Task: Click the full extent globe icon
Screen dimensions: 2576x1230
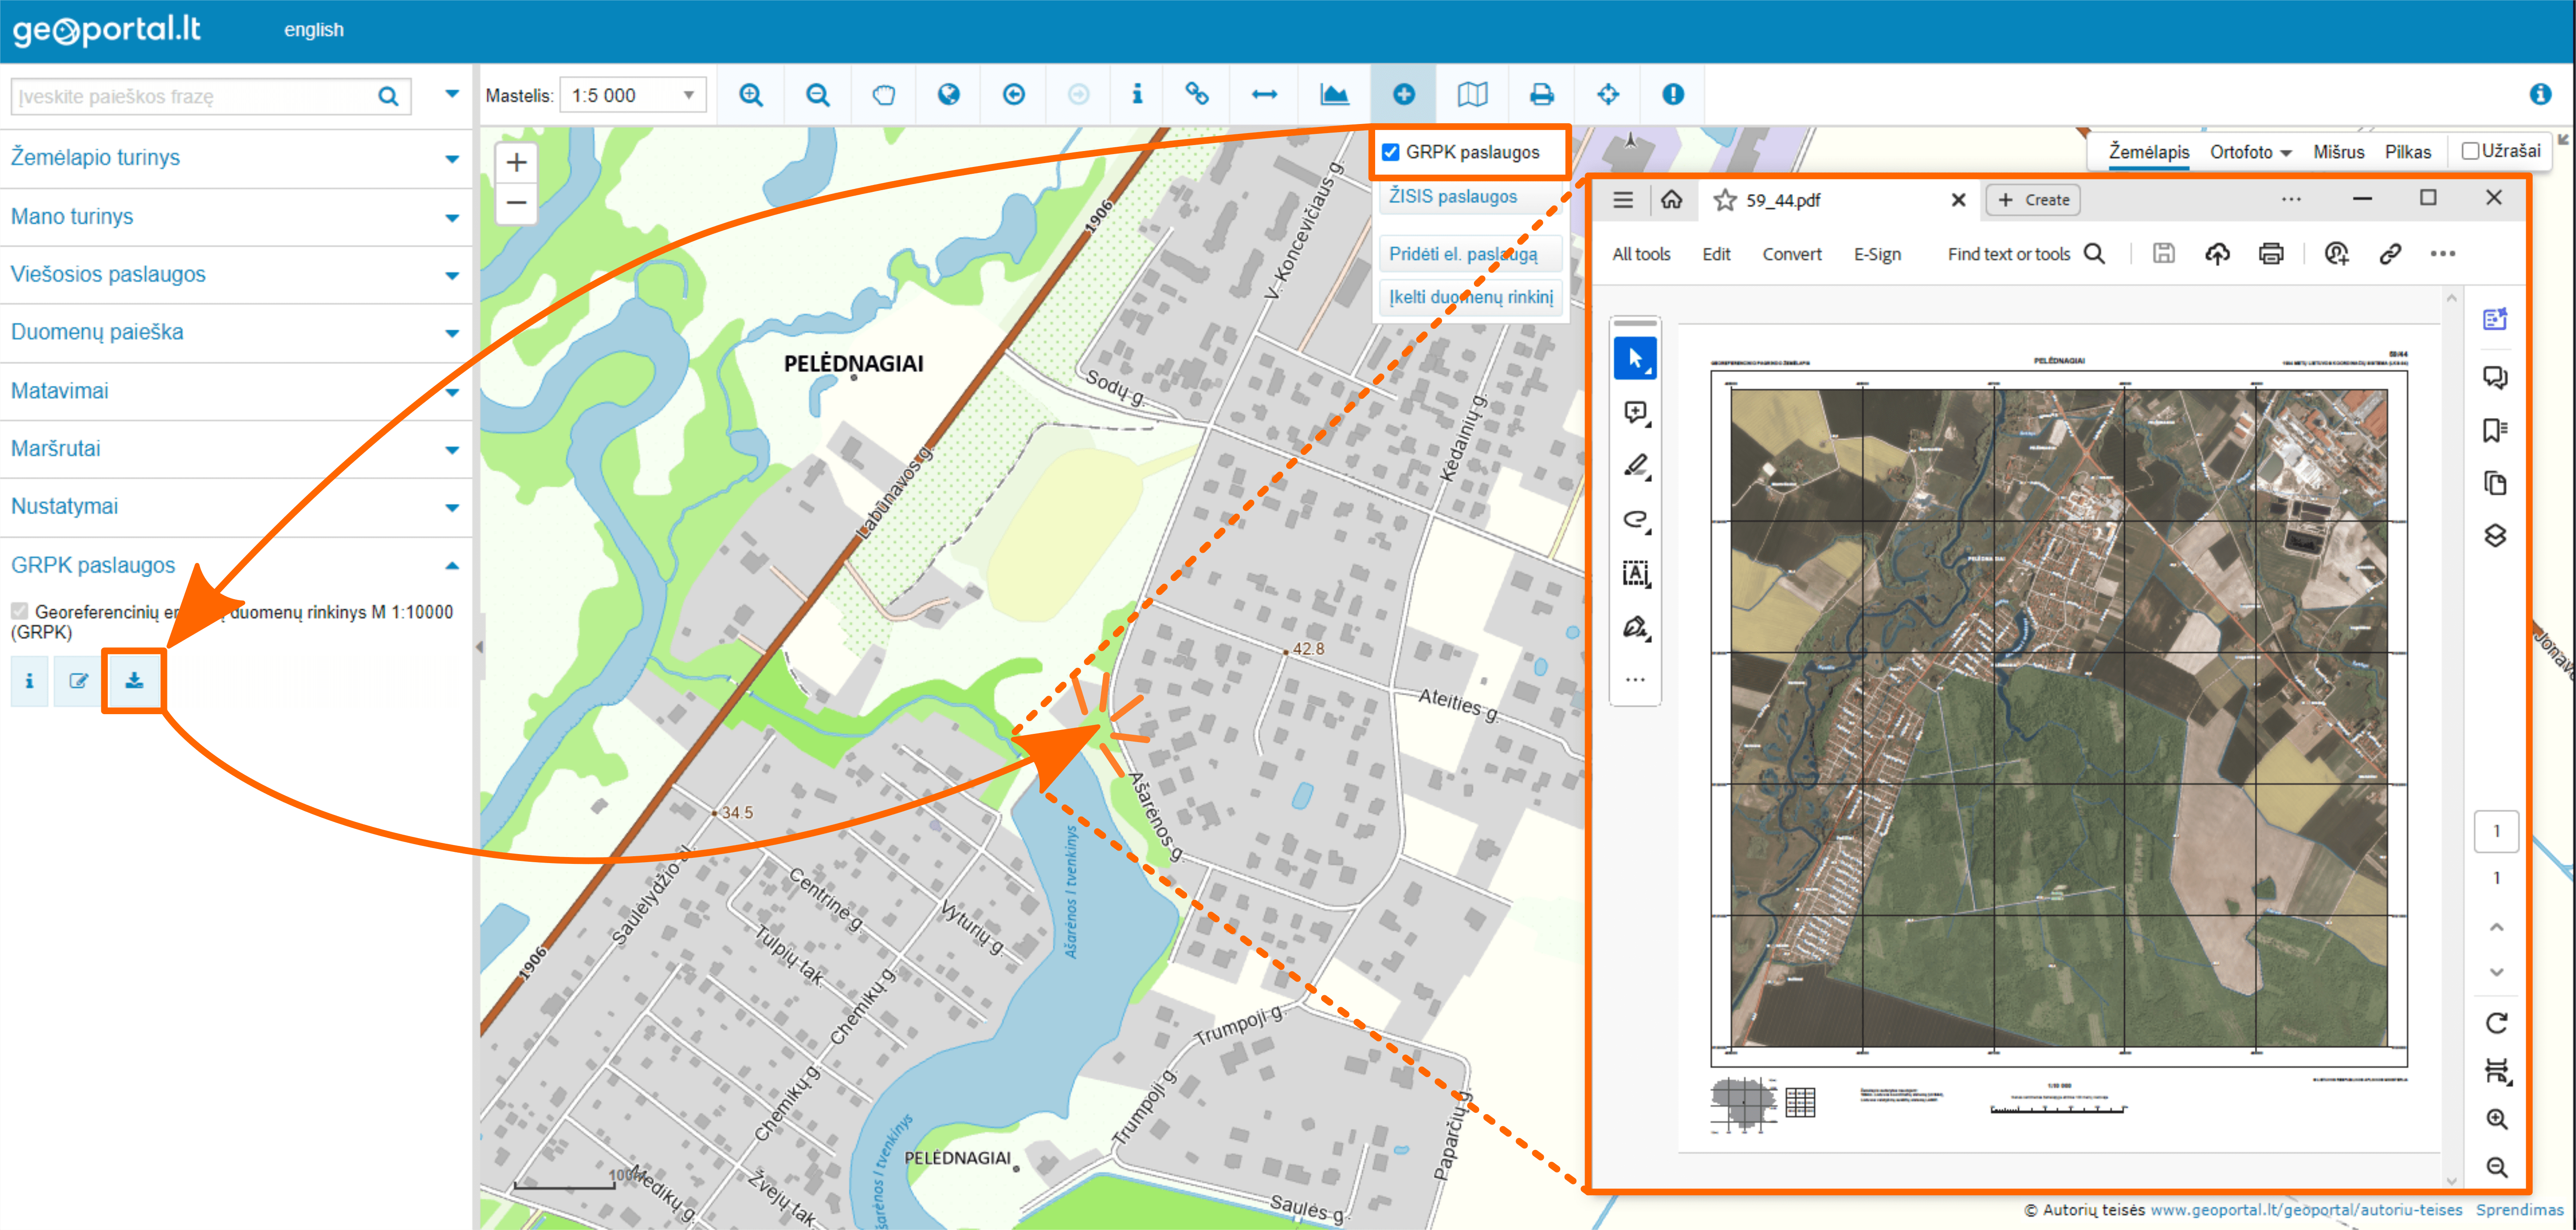Action: (x=948, y=95)
